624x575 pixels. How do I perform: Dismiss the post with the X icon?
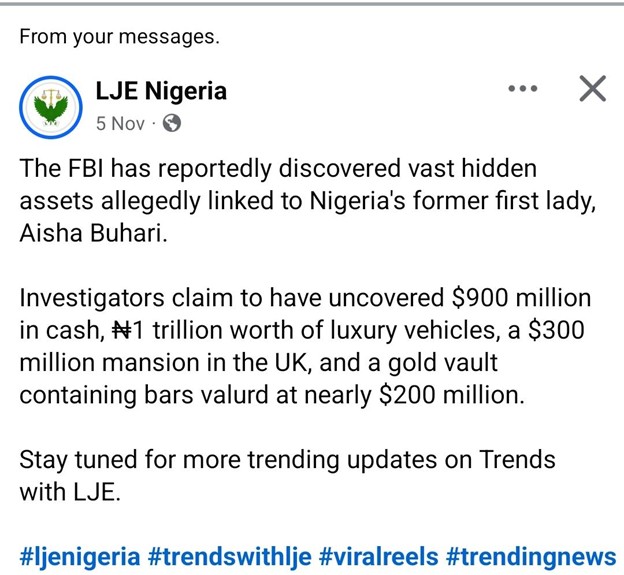593,89
